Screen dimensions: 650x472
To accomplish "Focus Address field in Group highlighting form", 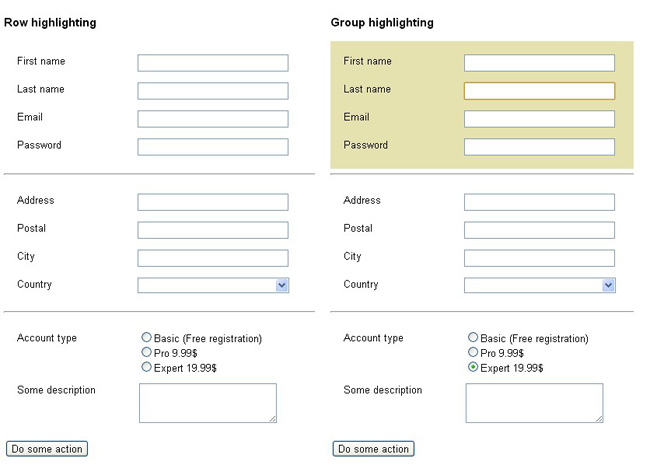I will 539,202.
